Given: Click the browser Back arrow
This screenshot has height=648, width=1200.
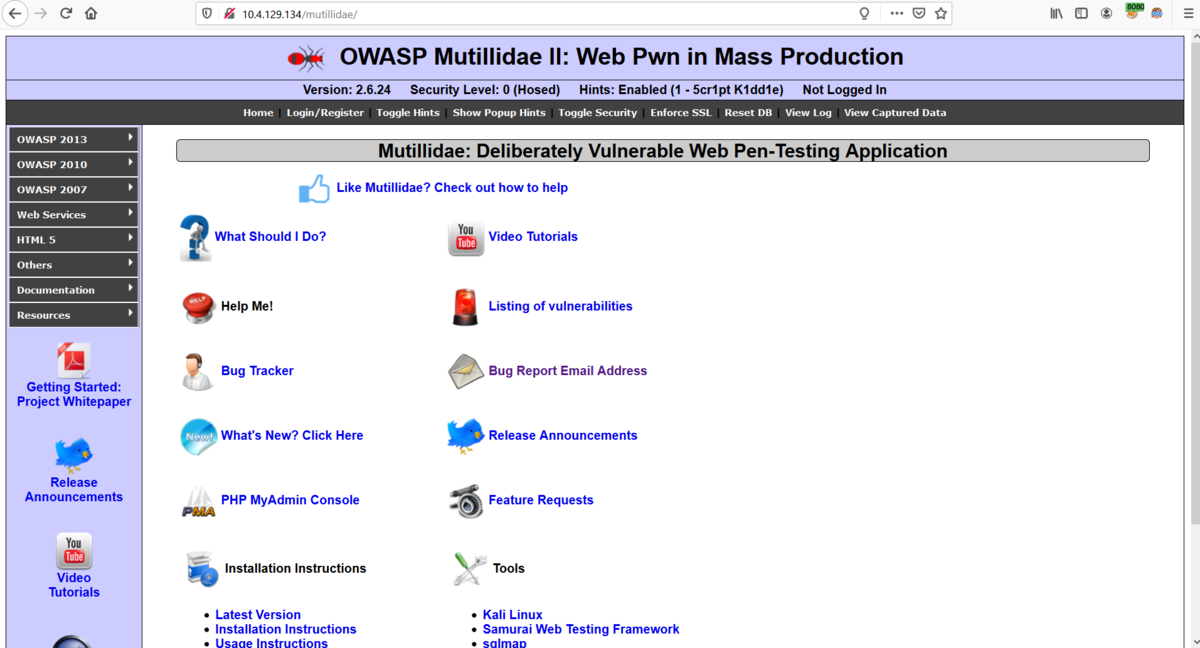Looking at the screenshot, I should point(15,13).
